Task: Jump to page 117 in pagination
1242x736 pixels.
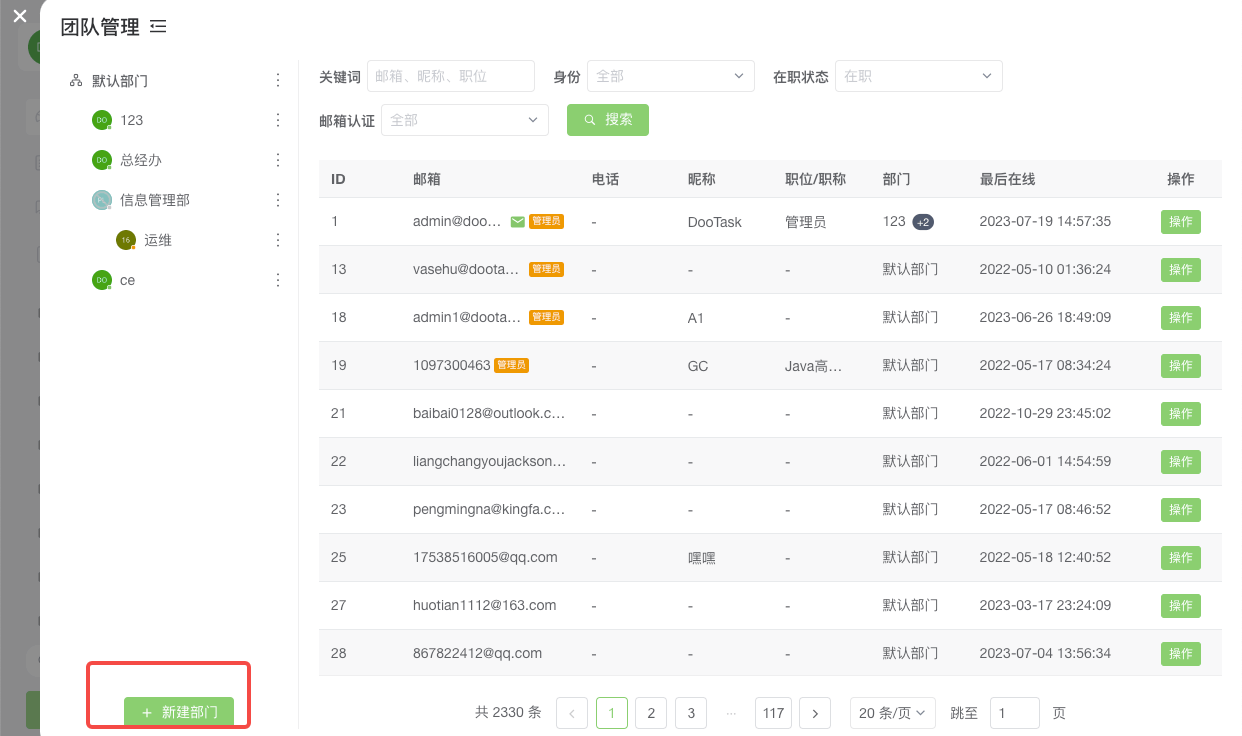Action: pyautogui.click(x=773, y=713)
